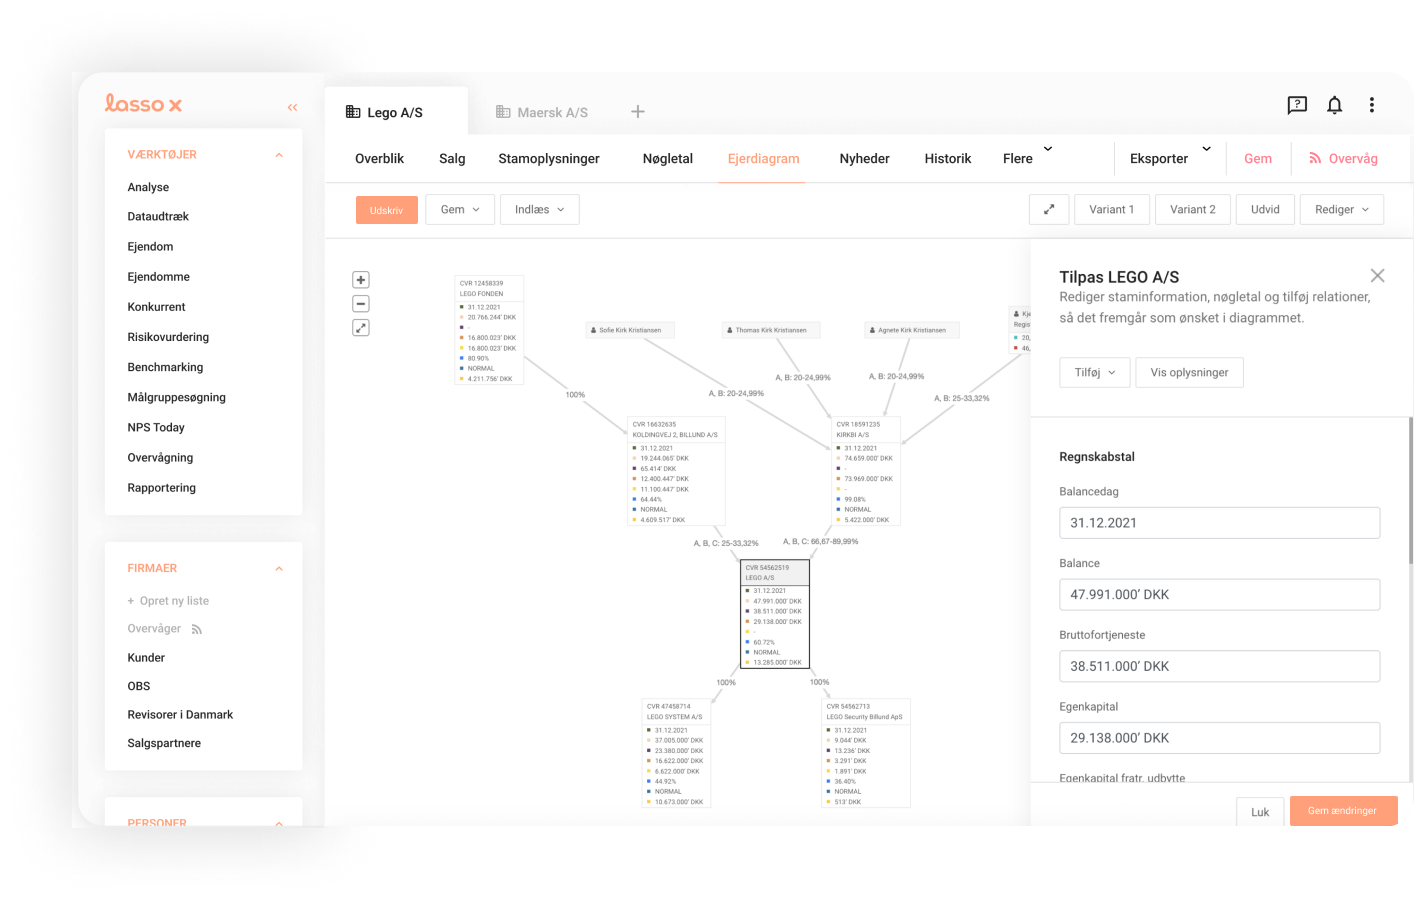Screen dimensions: 1416x900
Task: Switch to the Maersk A/S tab
Action: [x=542, y=112]
